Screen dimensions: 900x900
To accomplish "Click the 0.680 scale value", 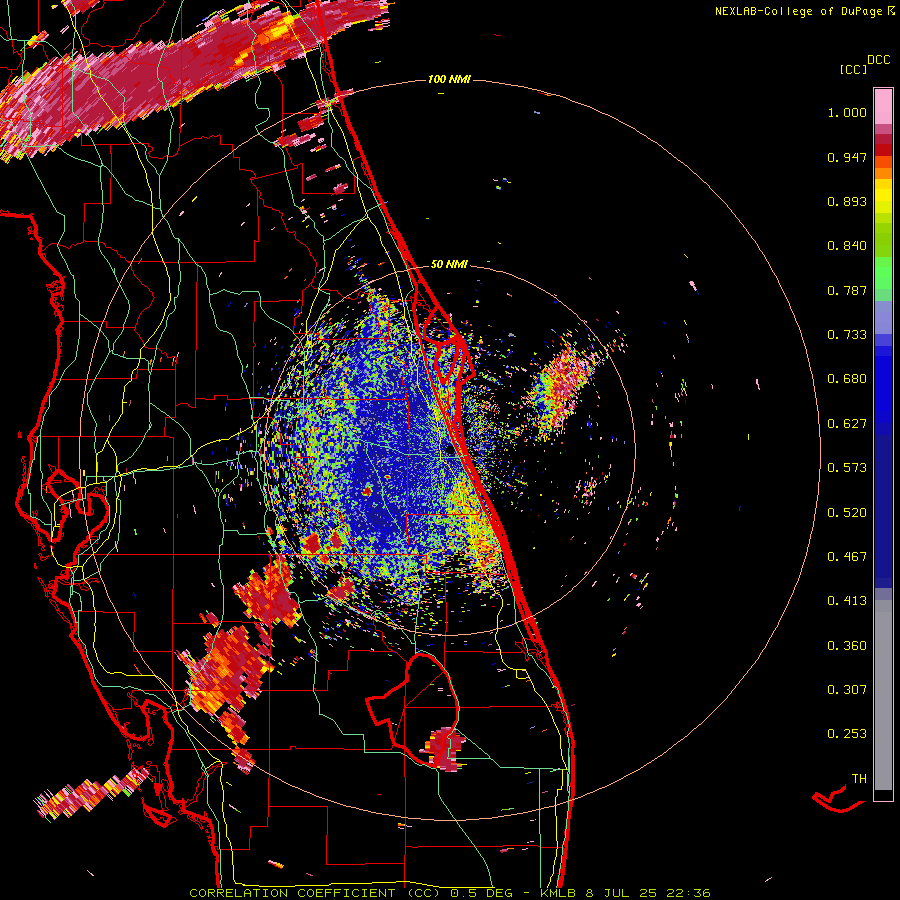I will click(847, 379).
